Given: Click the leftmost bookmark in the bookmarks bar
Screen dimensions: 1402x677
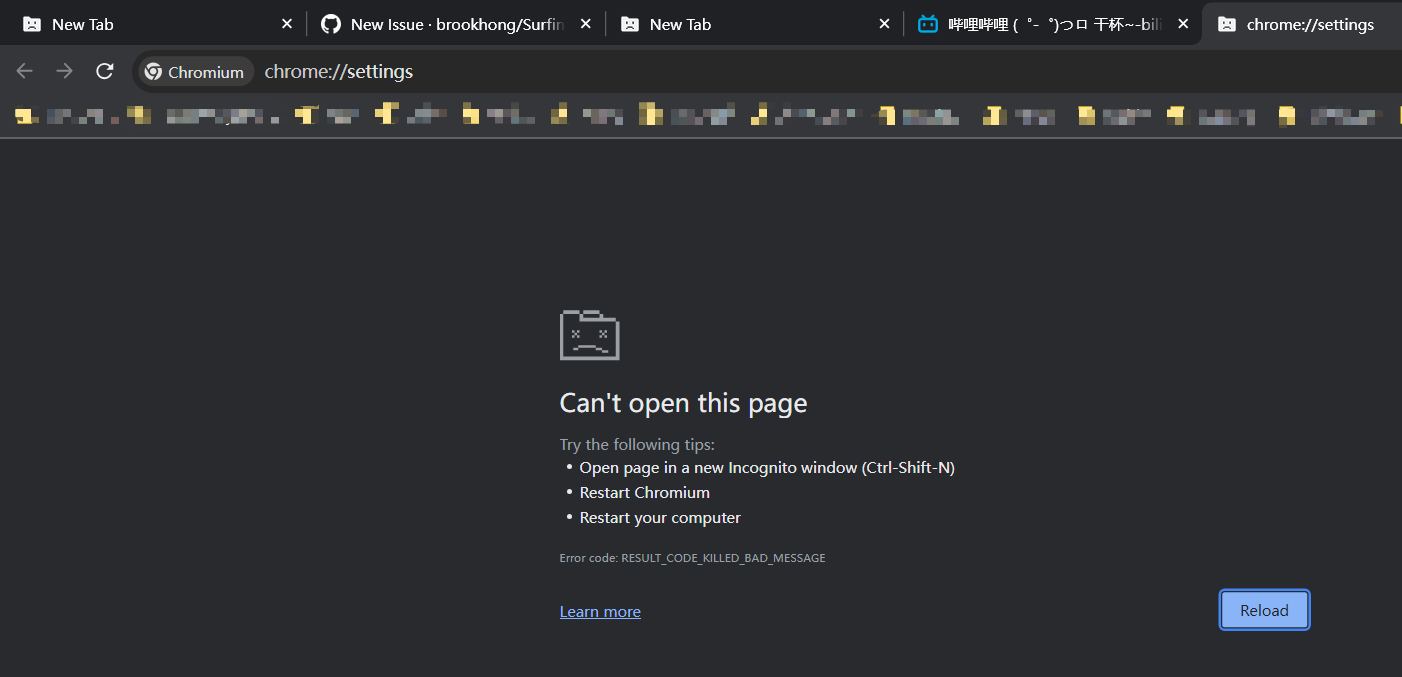Looking at the screenshot, I should point(26,114).
